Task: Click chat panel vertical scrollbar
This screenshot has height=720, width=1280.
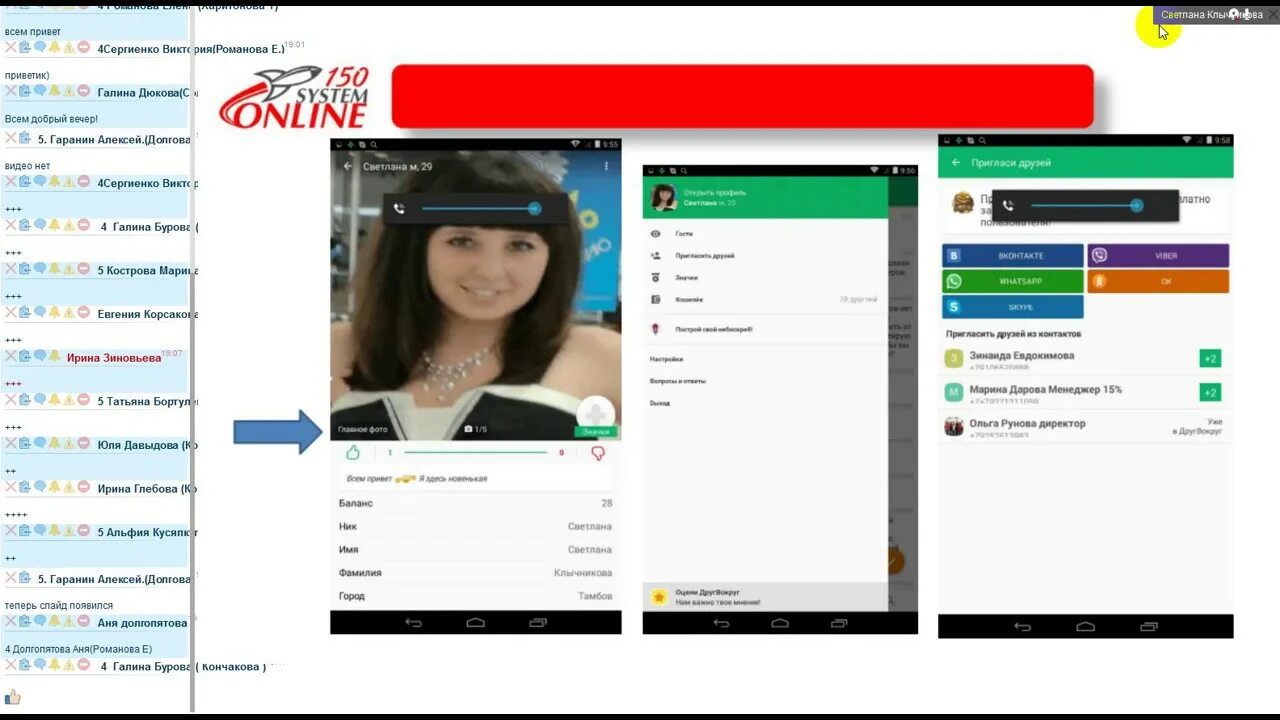Action: click(x=193, y=360)
